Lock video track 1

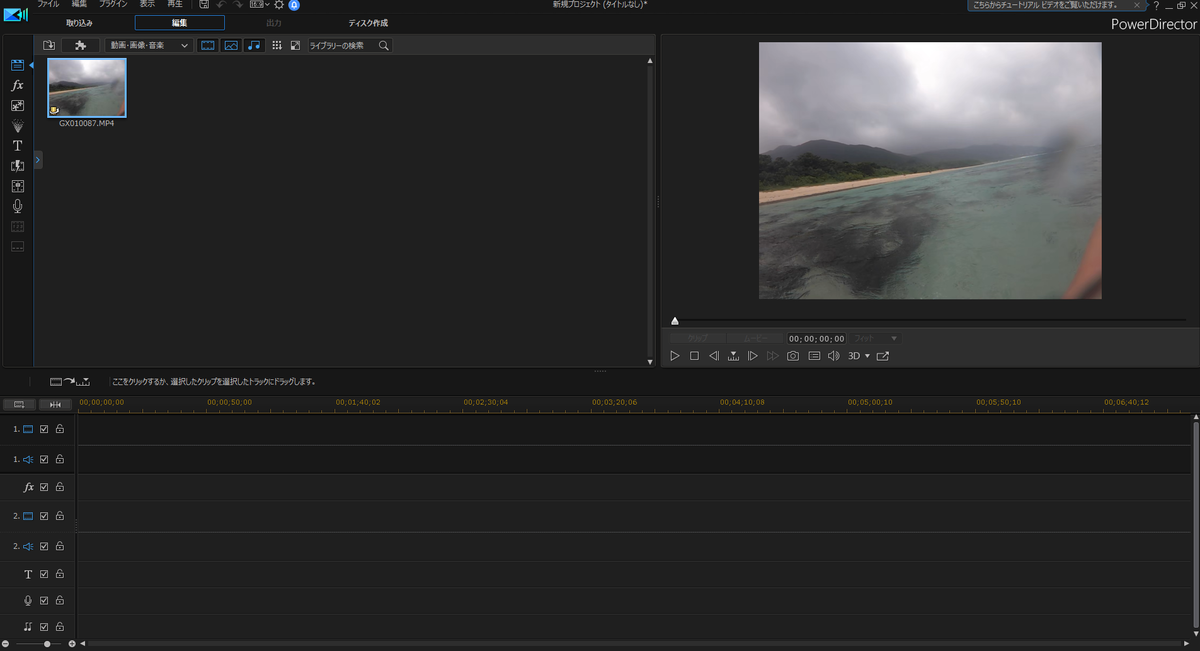pos(59,430)
